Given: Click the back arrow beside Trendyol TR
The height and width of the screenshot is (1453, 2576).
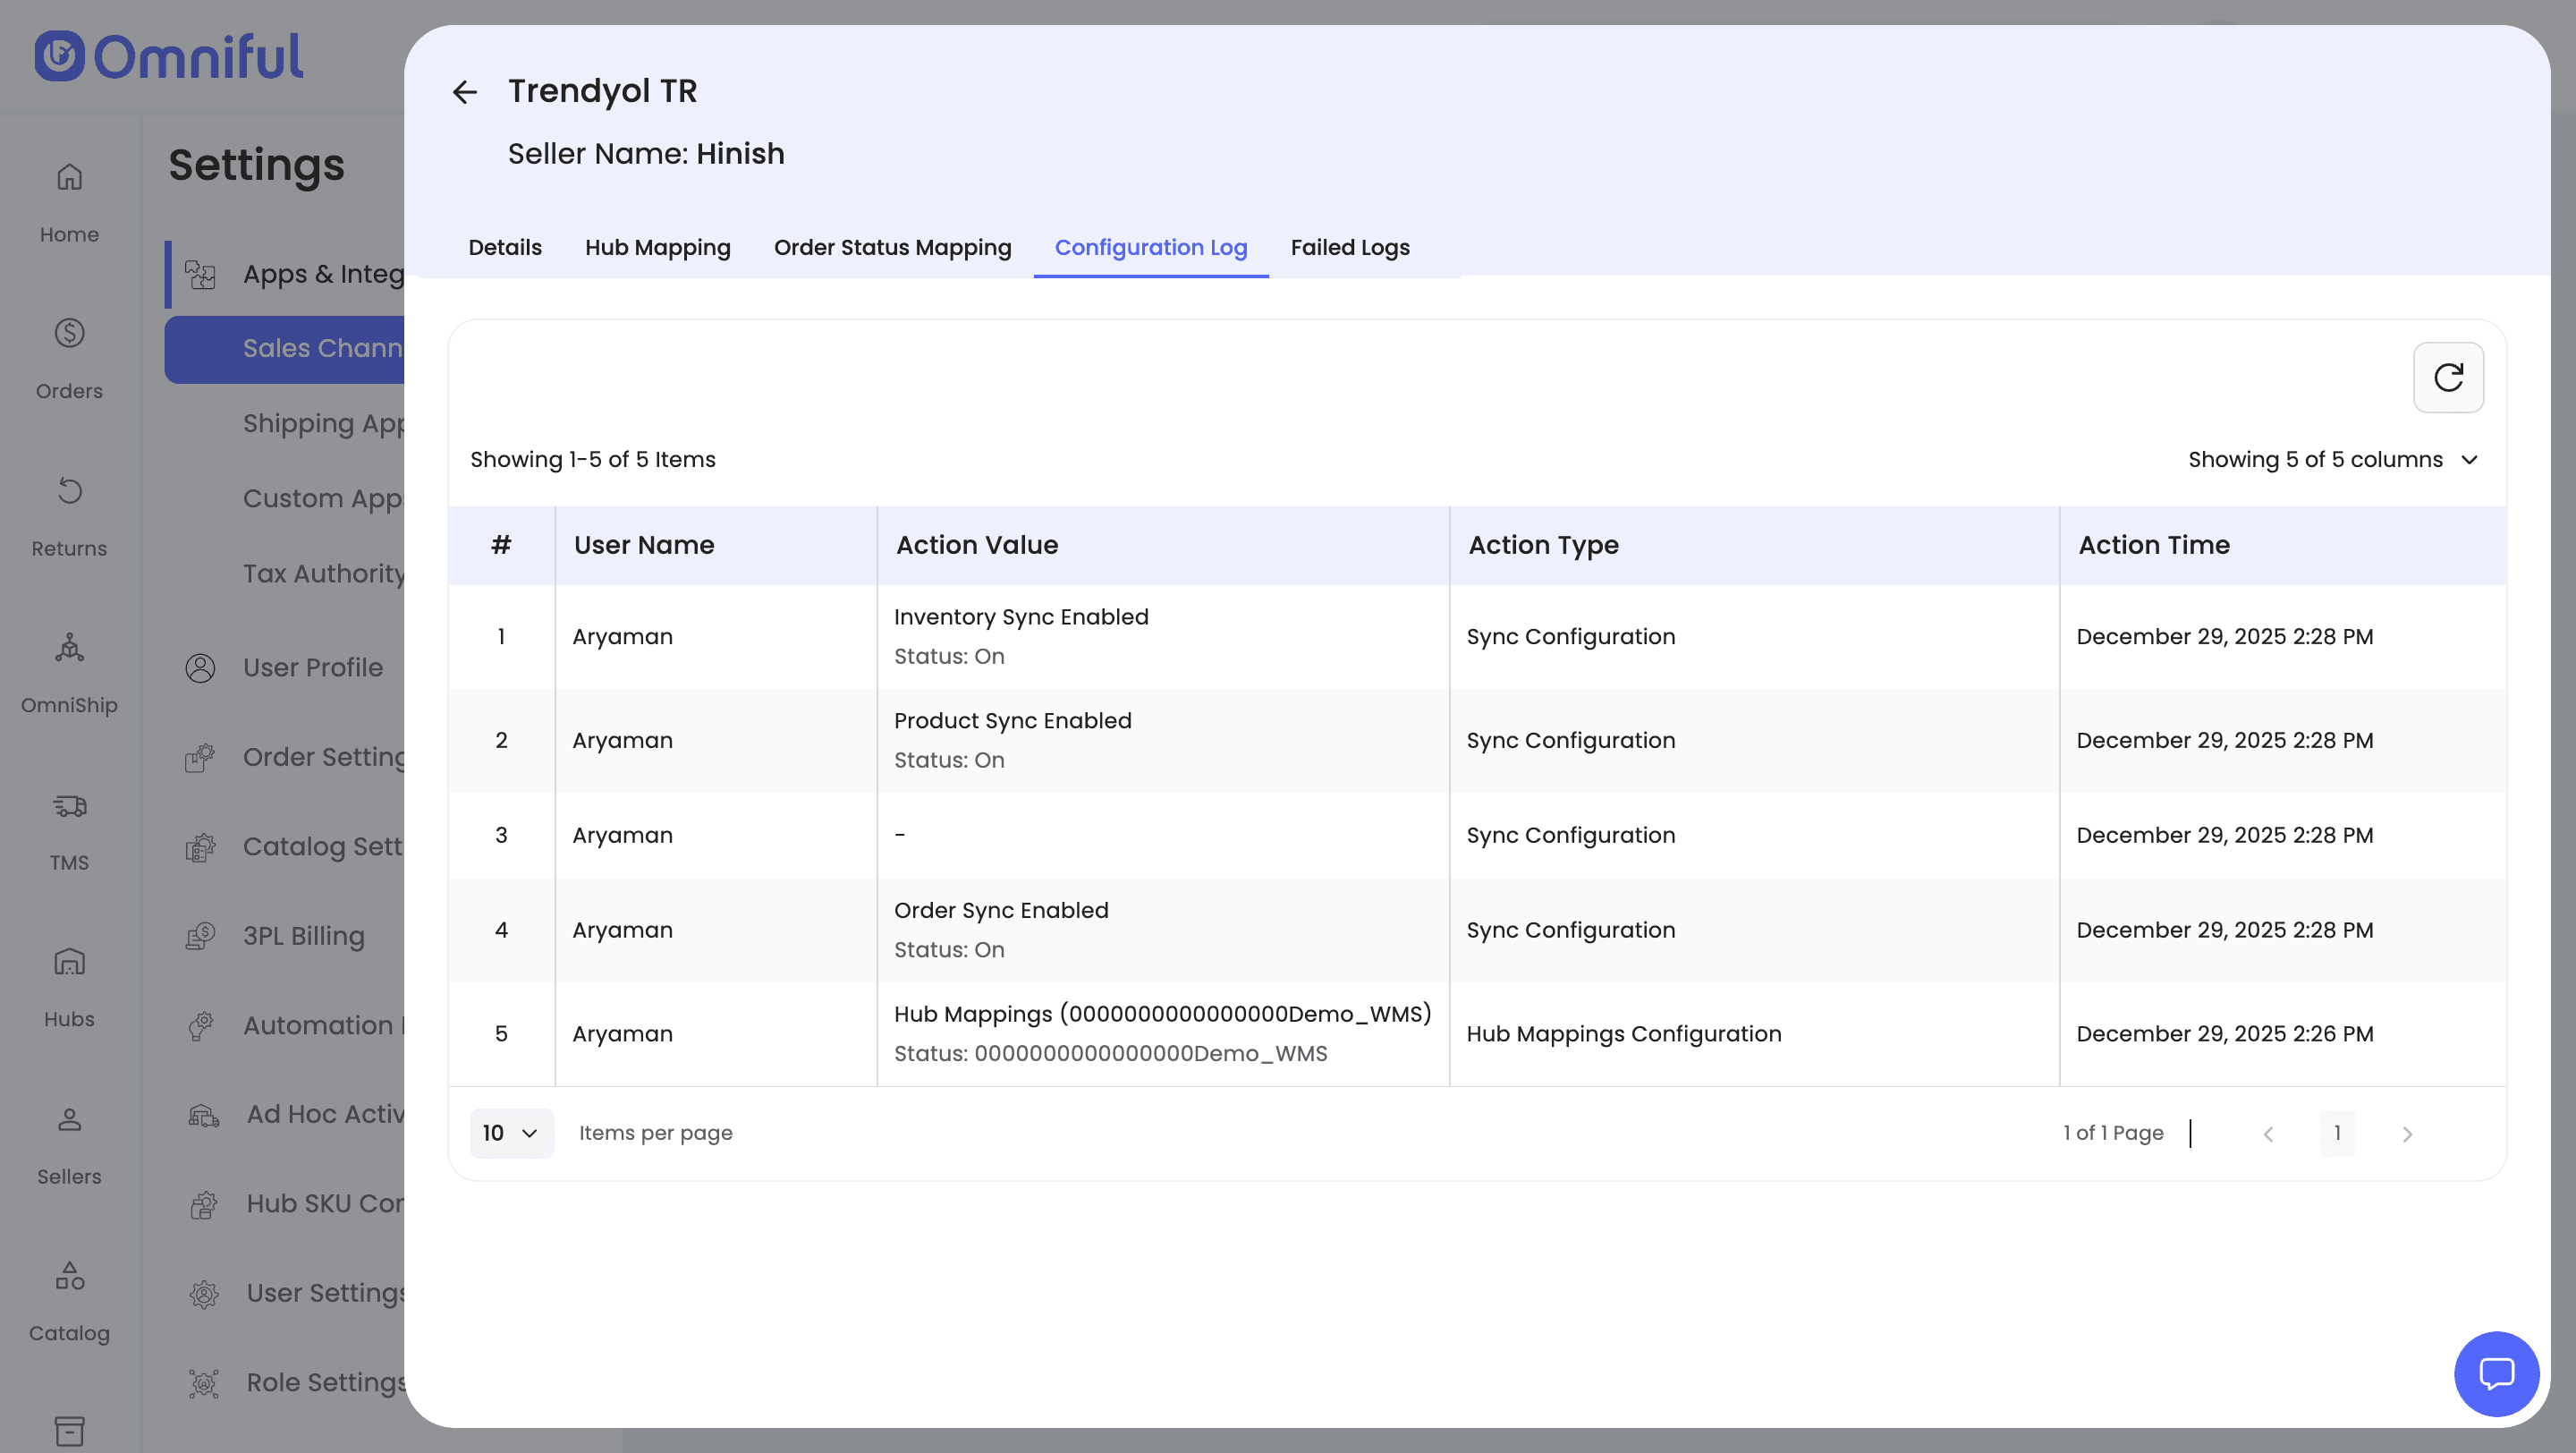Looking at the screenshot, I should coord(464,92).
